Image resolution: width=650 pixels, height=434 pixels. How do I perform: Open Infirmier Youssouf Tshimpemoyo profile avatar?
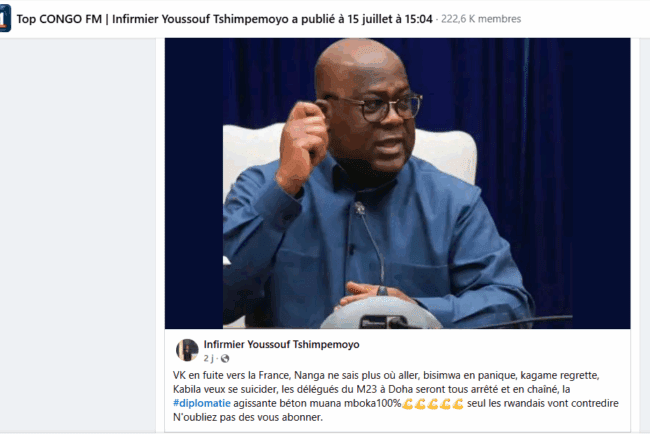tap(187, 349)
